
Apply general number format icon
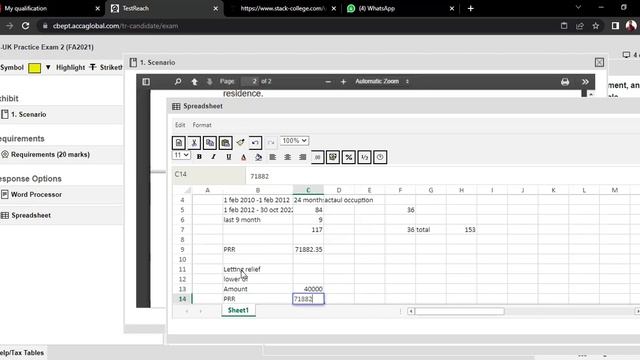(x=318, y=157)
